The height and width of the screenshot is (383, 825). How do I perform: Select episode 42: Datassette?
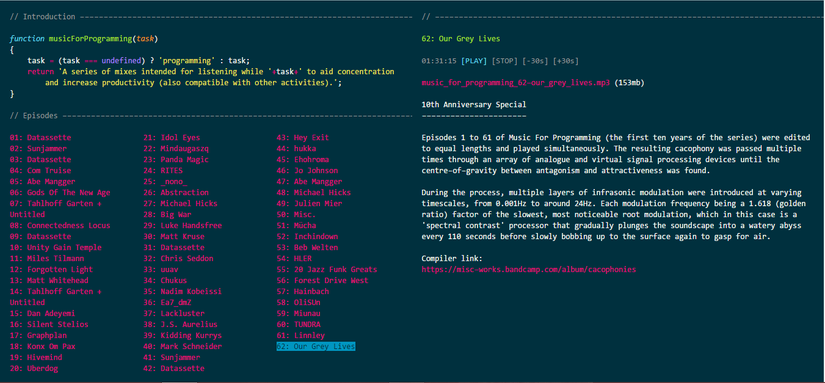pos(174,368)
